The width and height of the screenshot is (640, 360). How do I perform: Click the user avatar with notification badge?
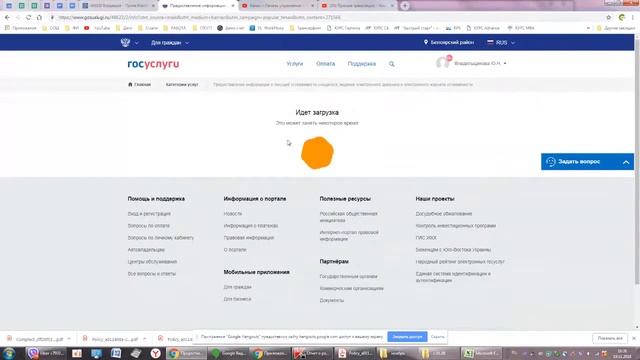(x=444, y=62)
